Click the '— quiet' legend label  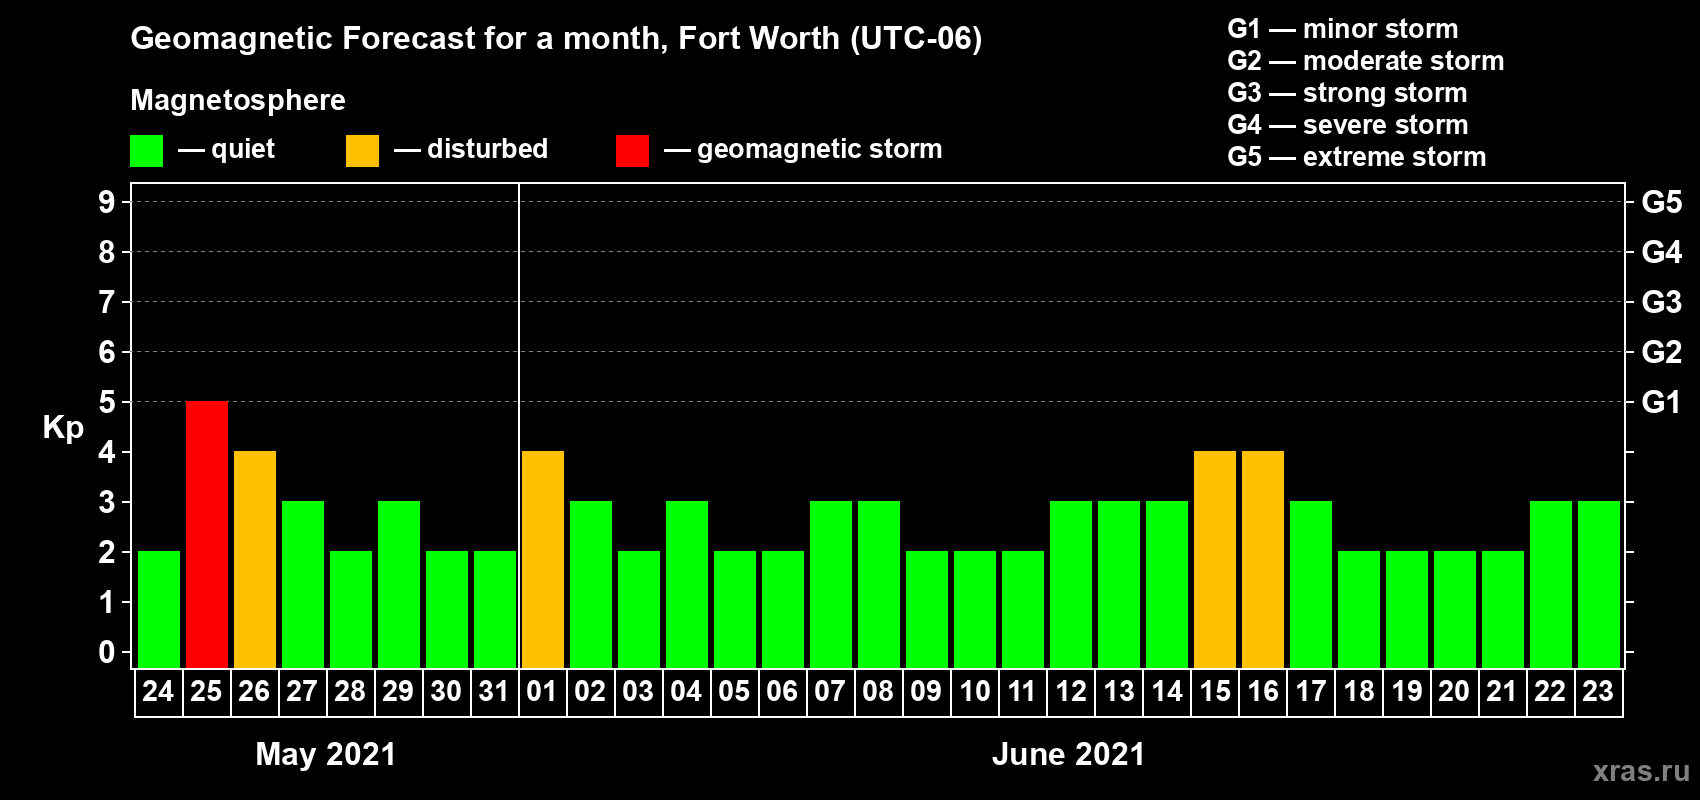(x=226, y=149)
